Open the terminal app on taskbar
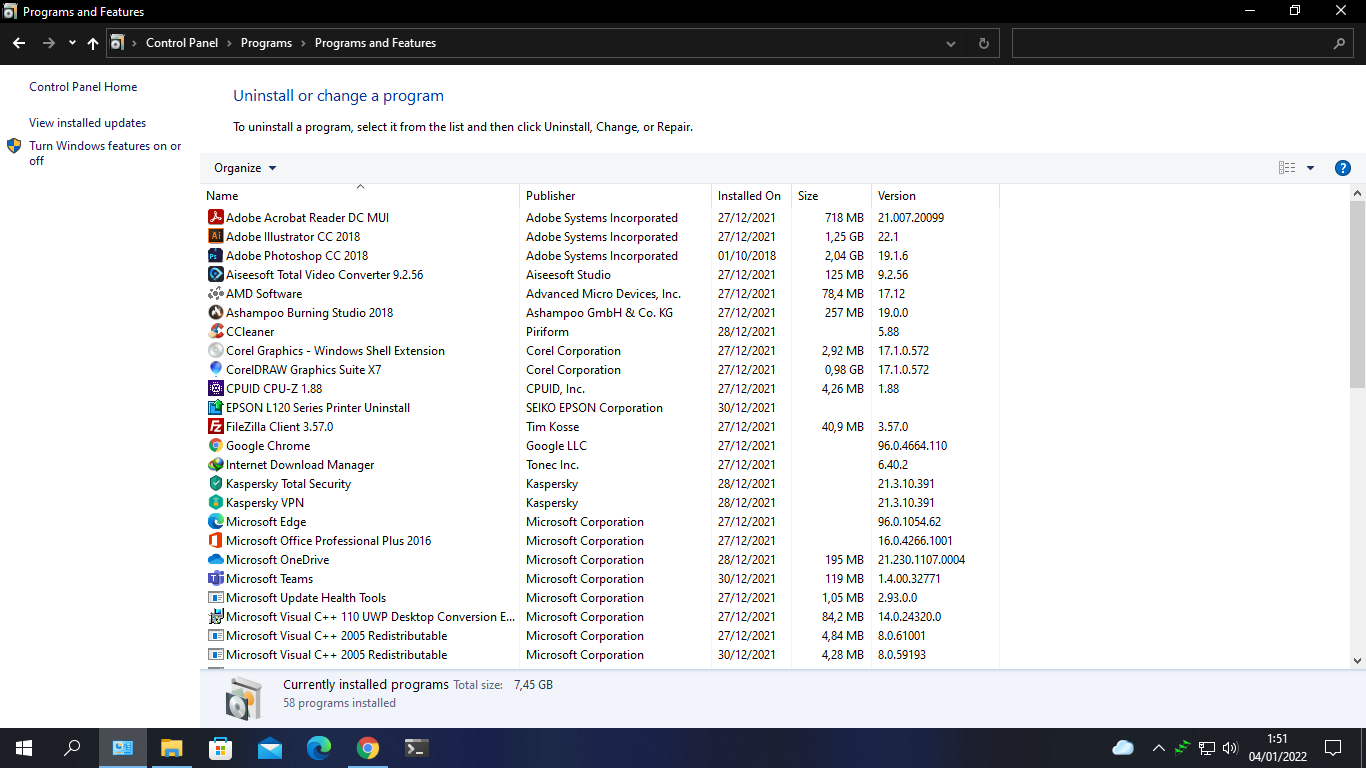The height and width of the screenshot is (768, 1366). [416, 748]
